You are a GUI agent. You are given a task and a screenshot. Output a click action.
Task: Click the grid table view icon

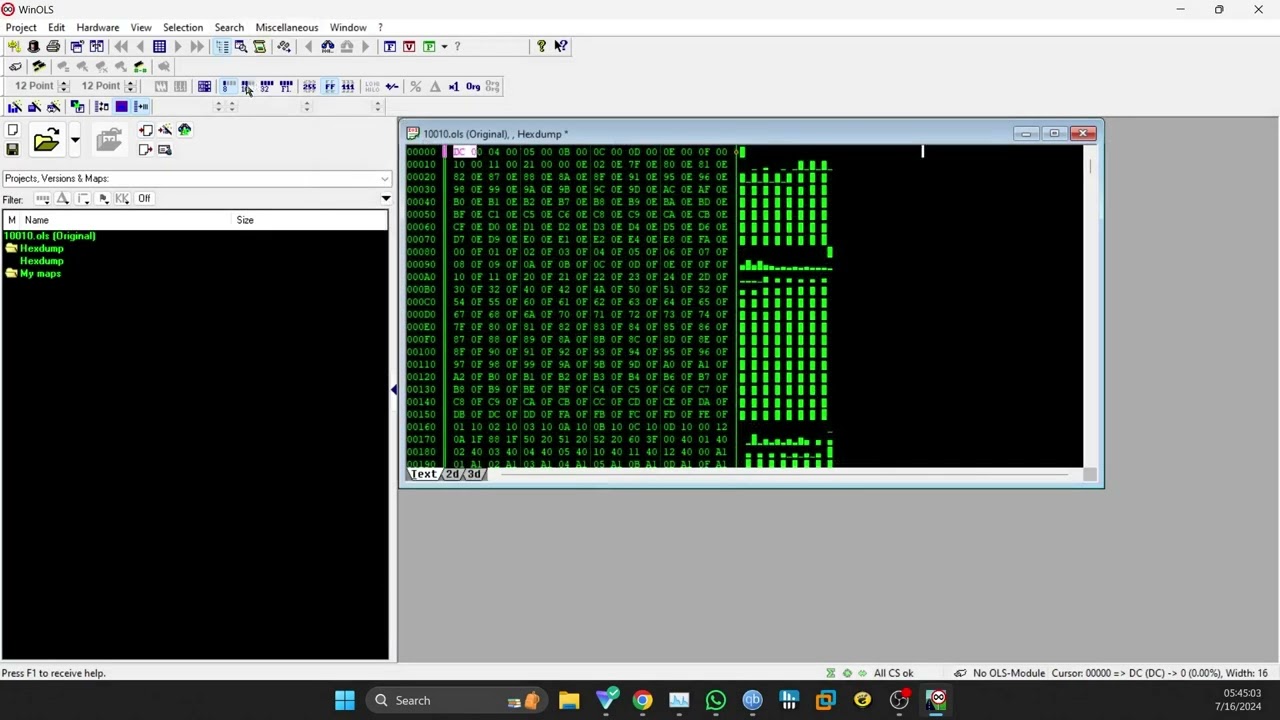[x=159, y=46]
